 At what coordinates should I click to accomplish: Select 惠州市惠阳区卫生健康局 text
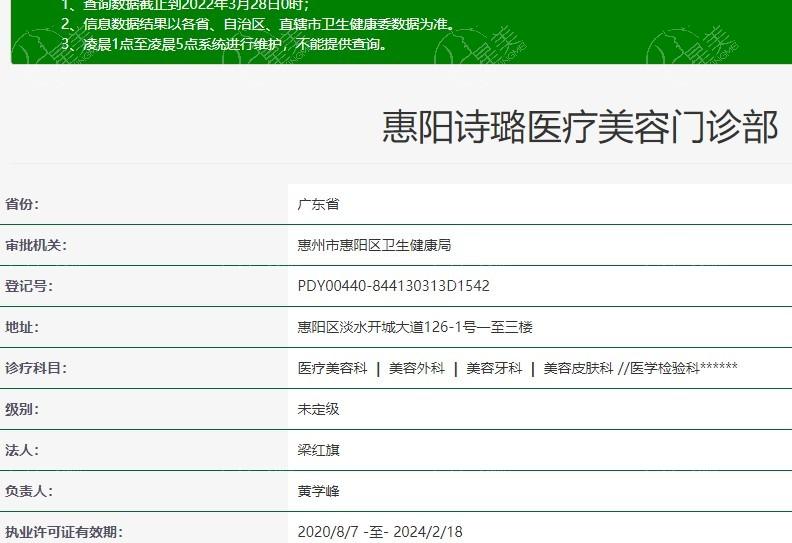[x=374, y=245]
